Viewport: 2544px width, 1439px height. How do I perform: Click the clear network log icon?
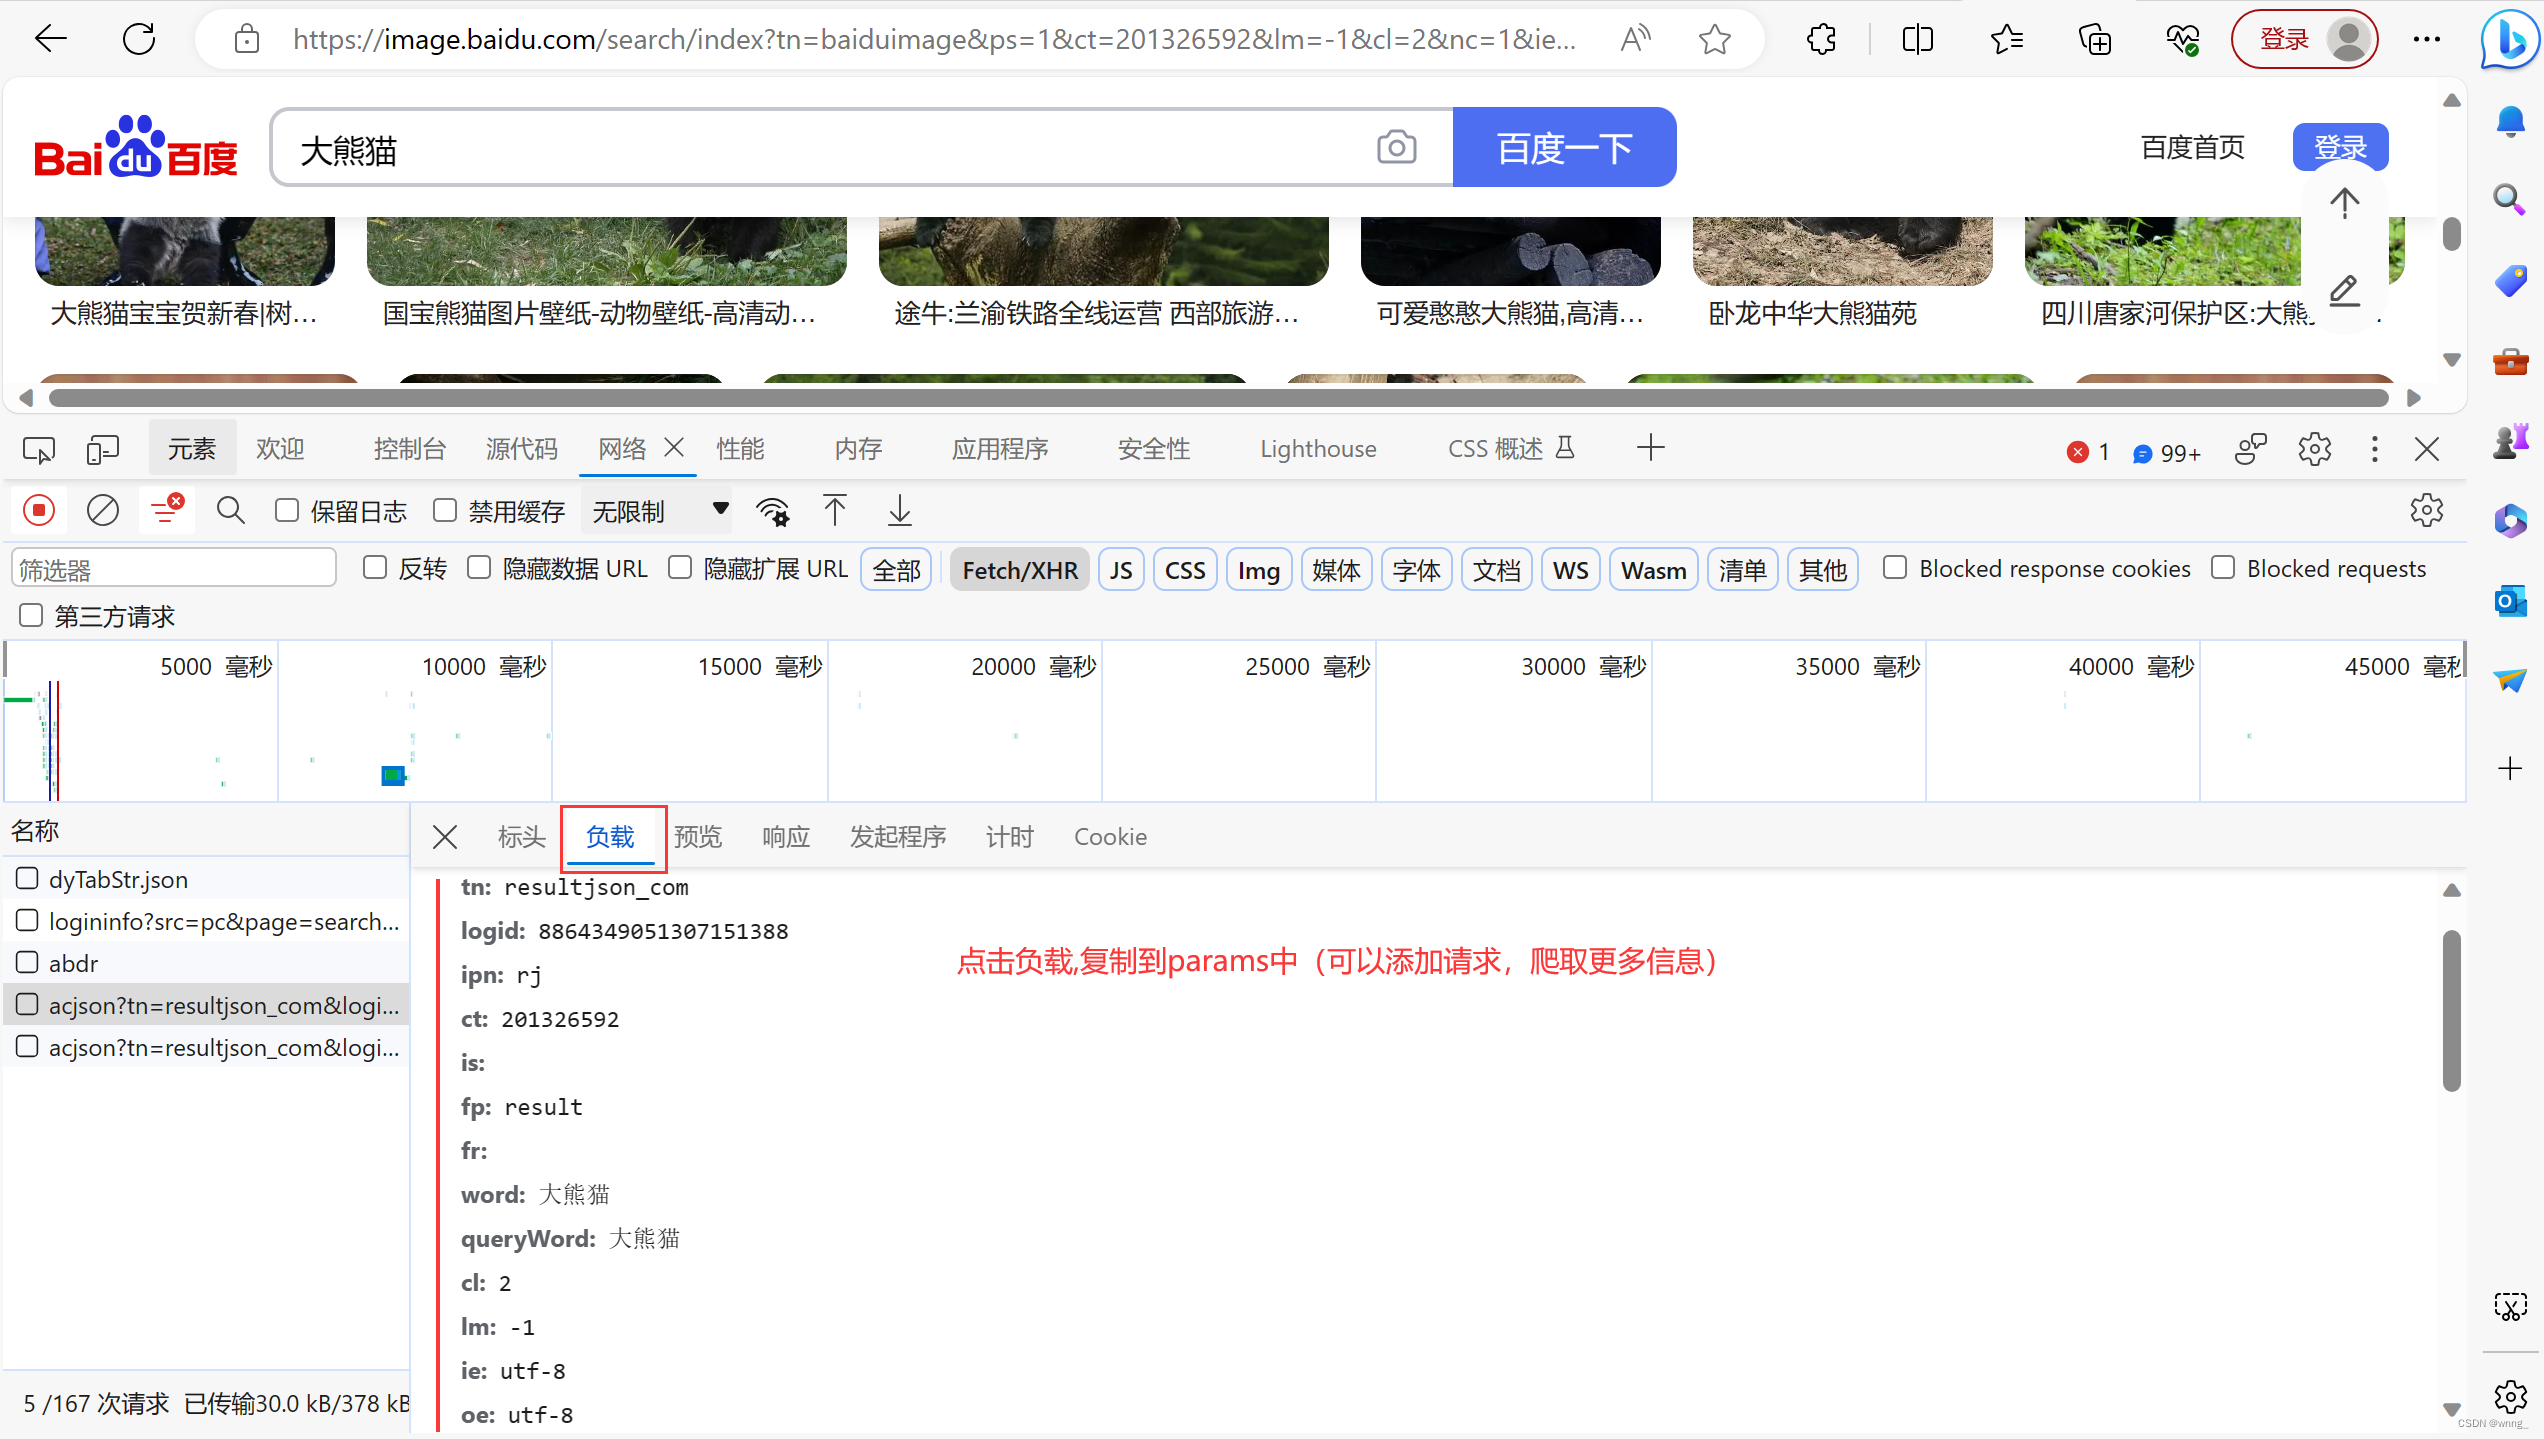coord(102,511)
